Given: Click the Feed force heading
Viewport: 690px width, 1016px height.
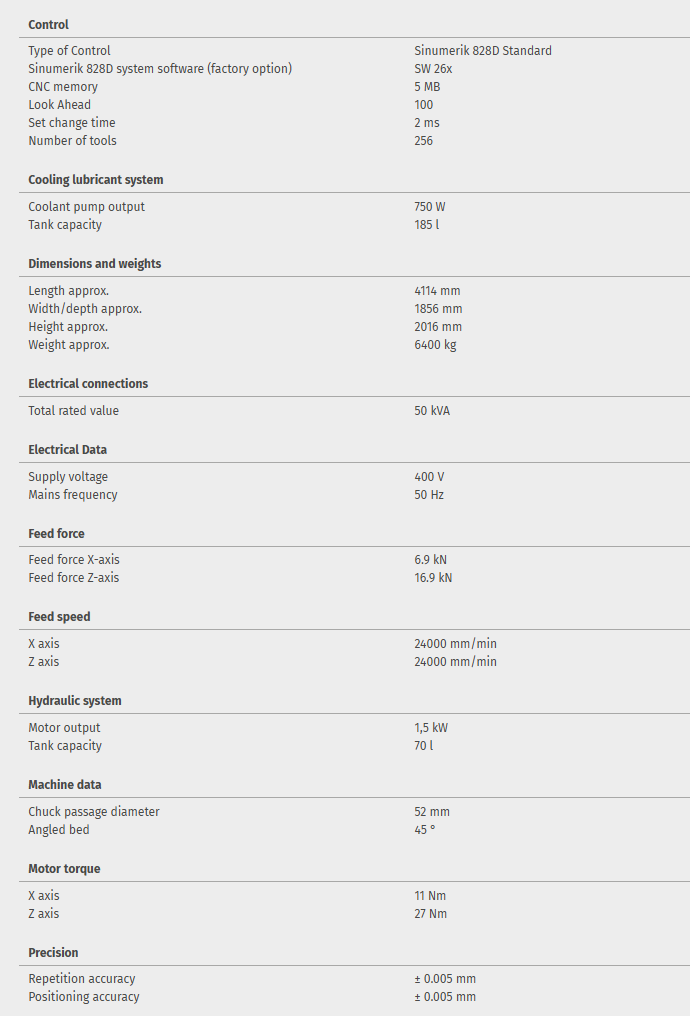Looking at the screenshot, I should pyautogui.click(x=57, y=534).
